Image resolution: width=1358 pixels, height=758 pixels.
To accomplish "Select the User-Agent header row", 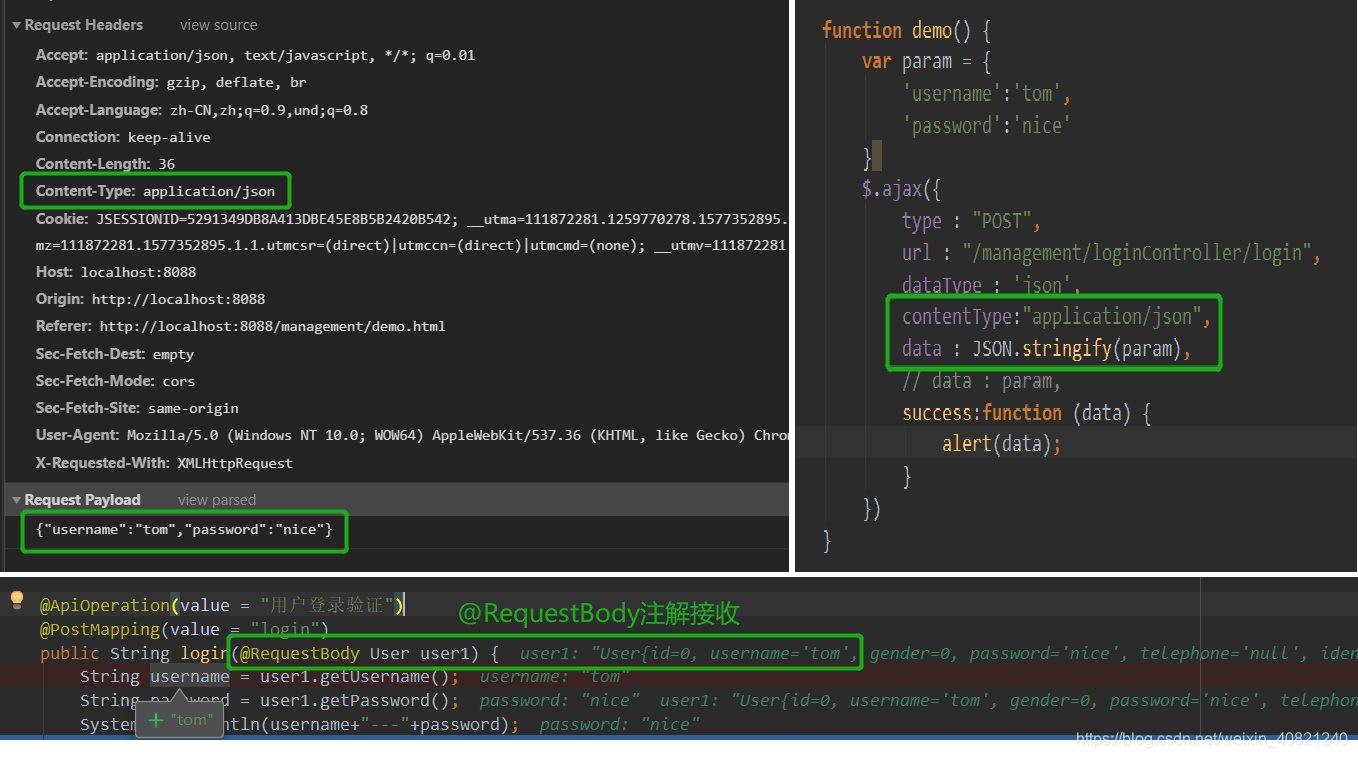I will 412,435.
